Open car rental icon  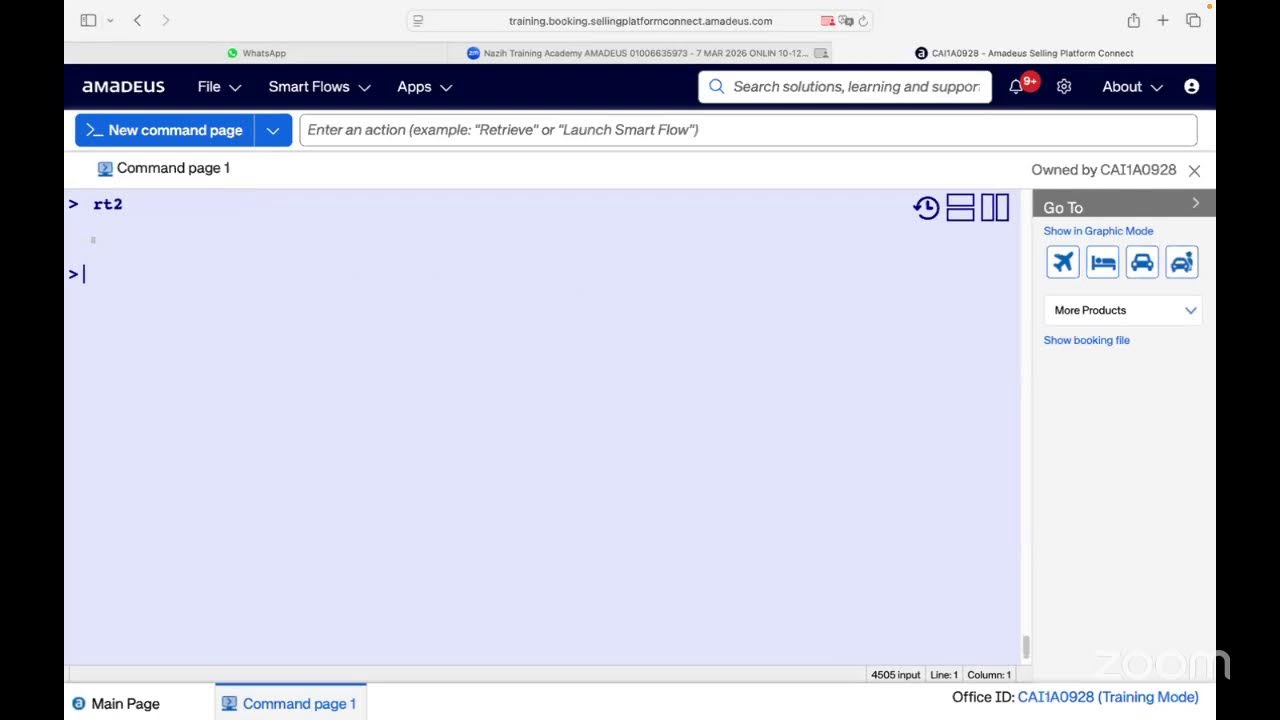coord(1142,262)
